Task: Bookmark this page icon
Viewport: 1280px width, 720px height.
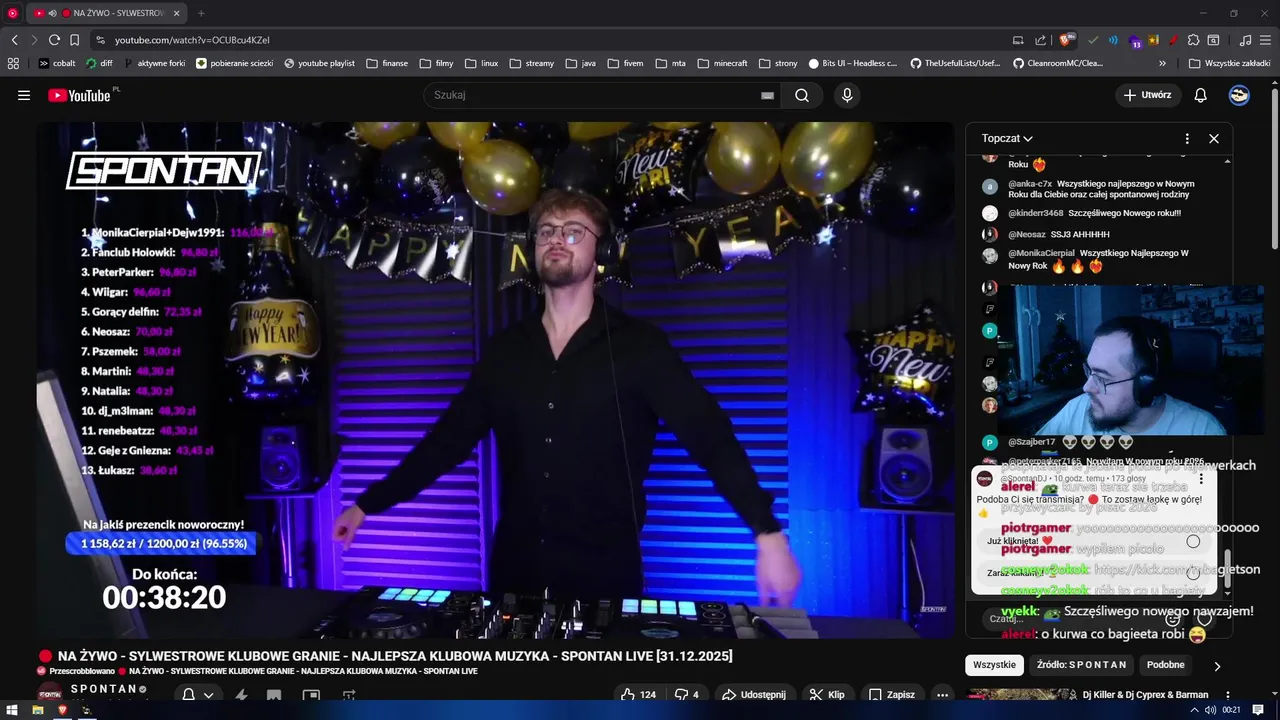Action: click(x=74, y=40)
